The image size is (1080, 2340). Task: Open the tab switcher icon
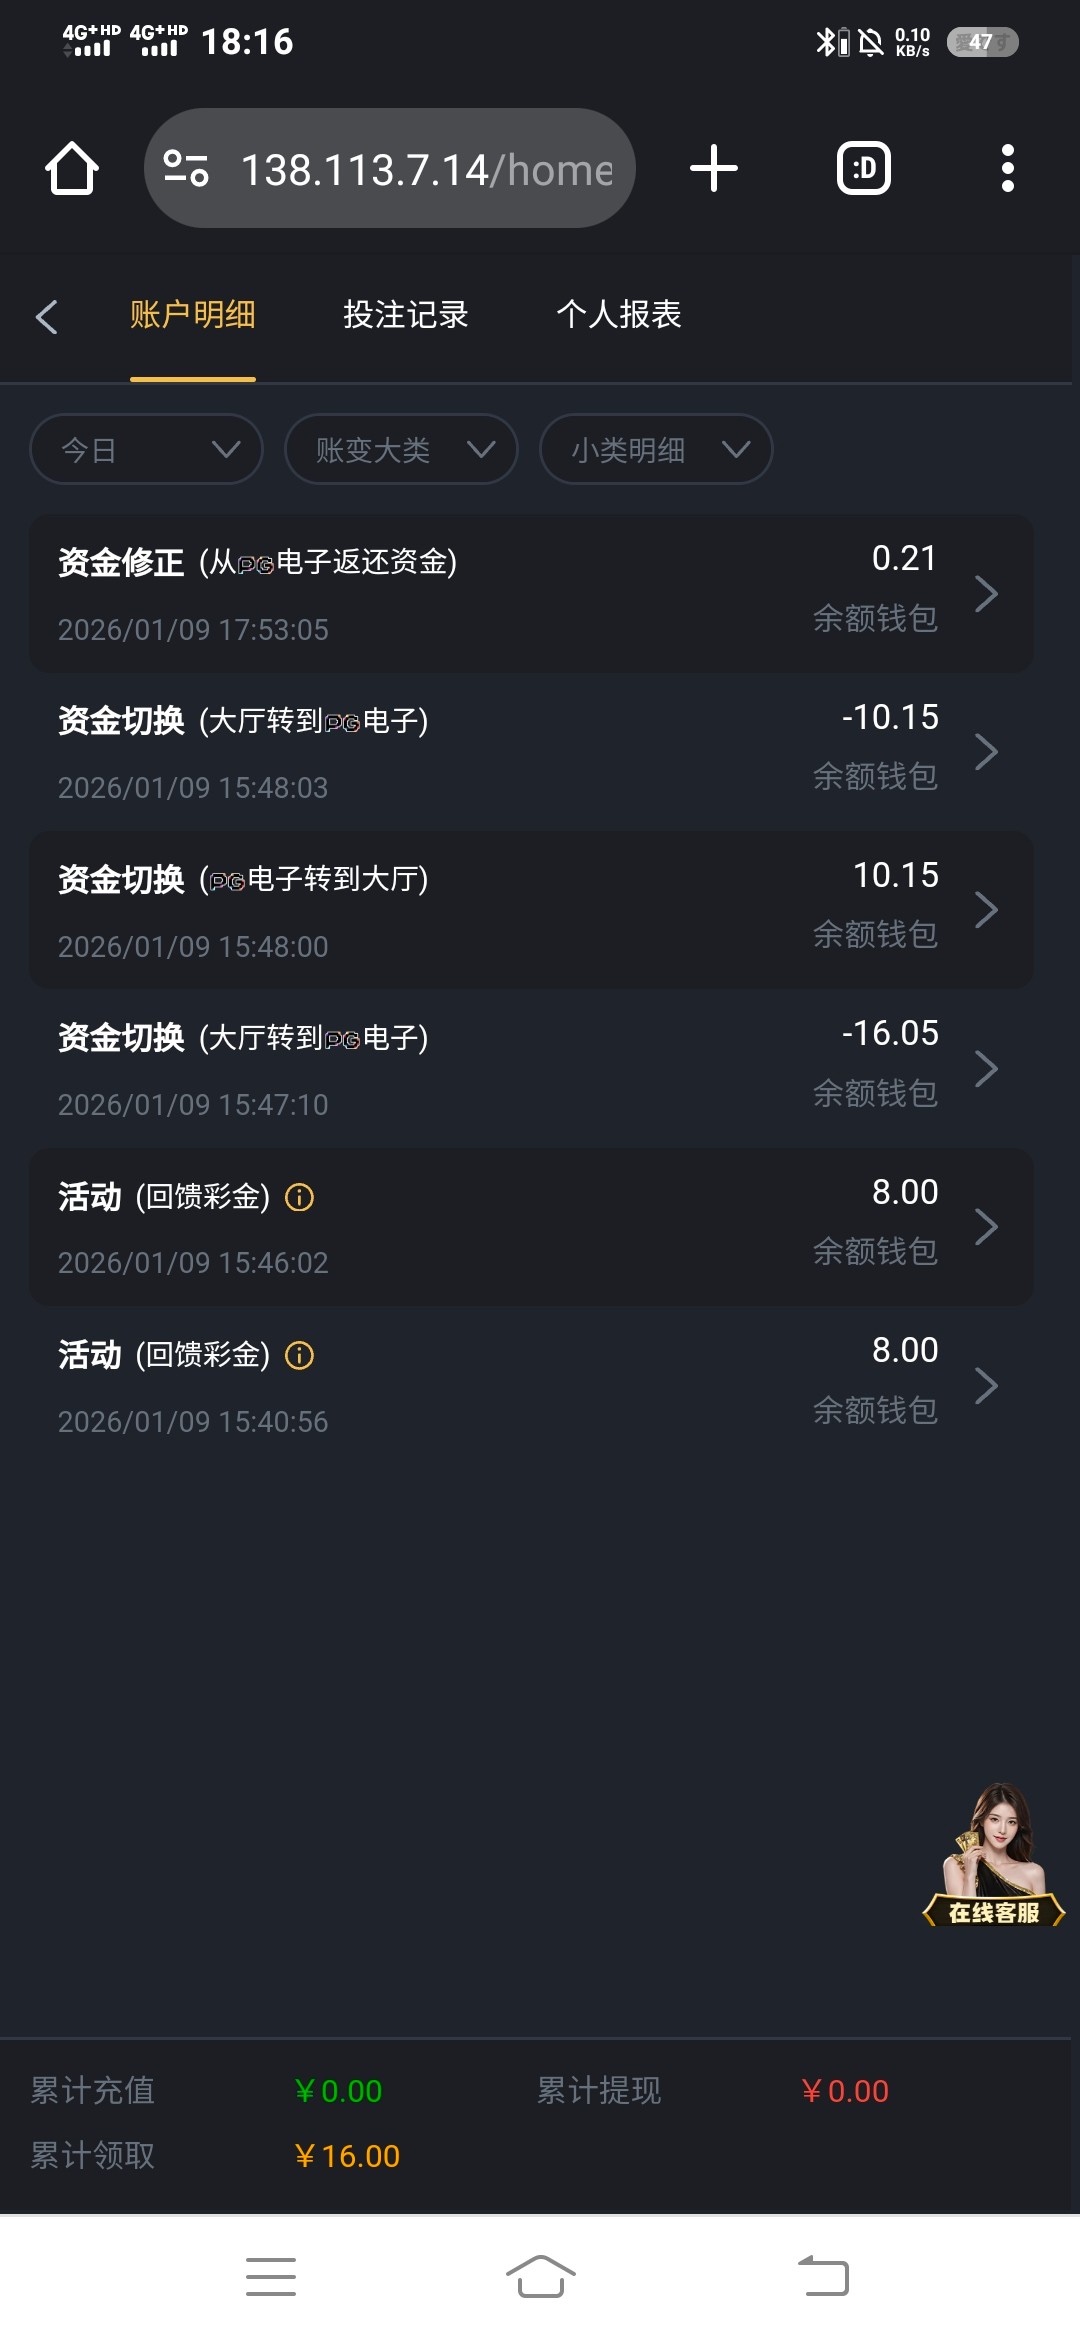pyautogui.click(x=864, y=168)
